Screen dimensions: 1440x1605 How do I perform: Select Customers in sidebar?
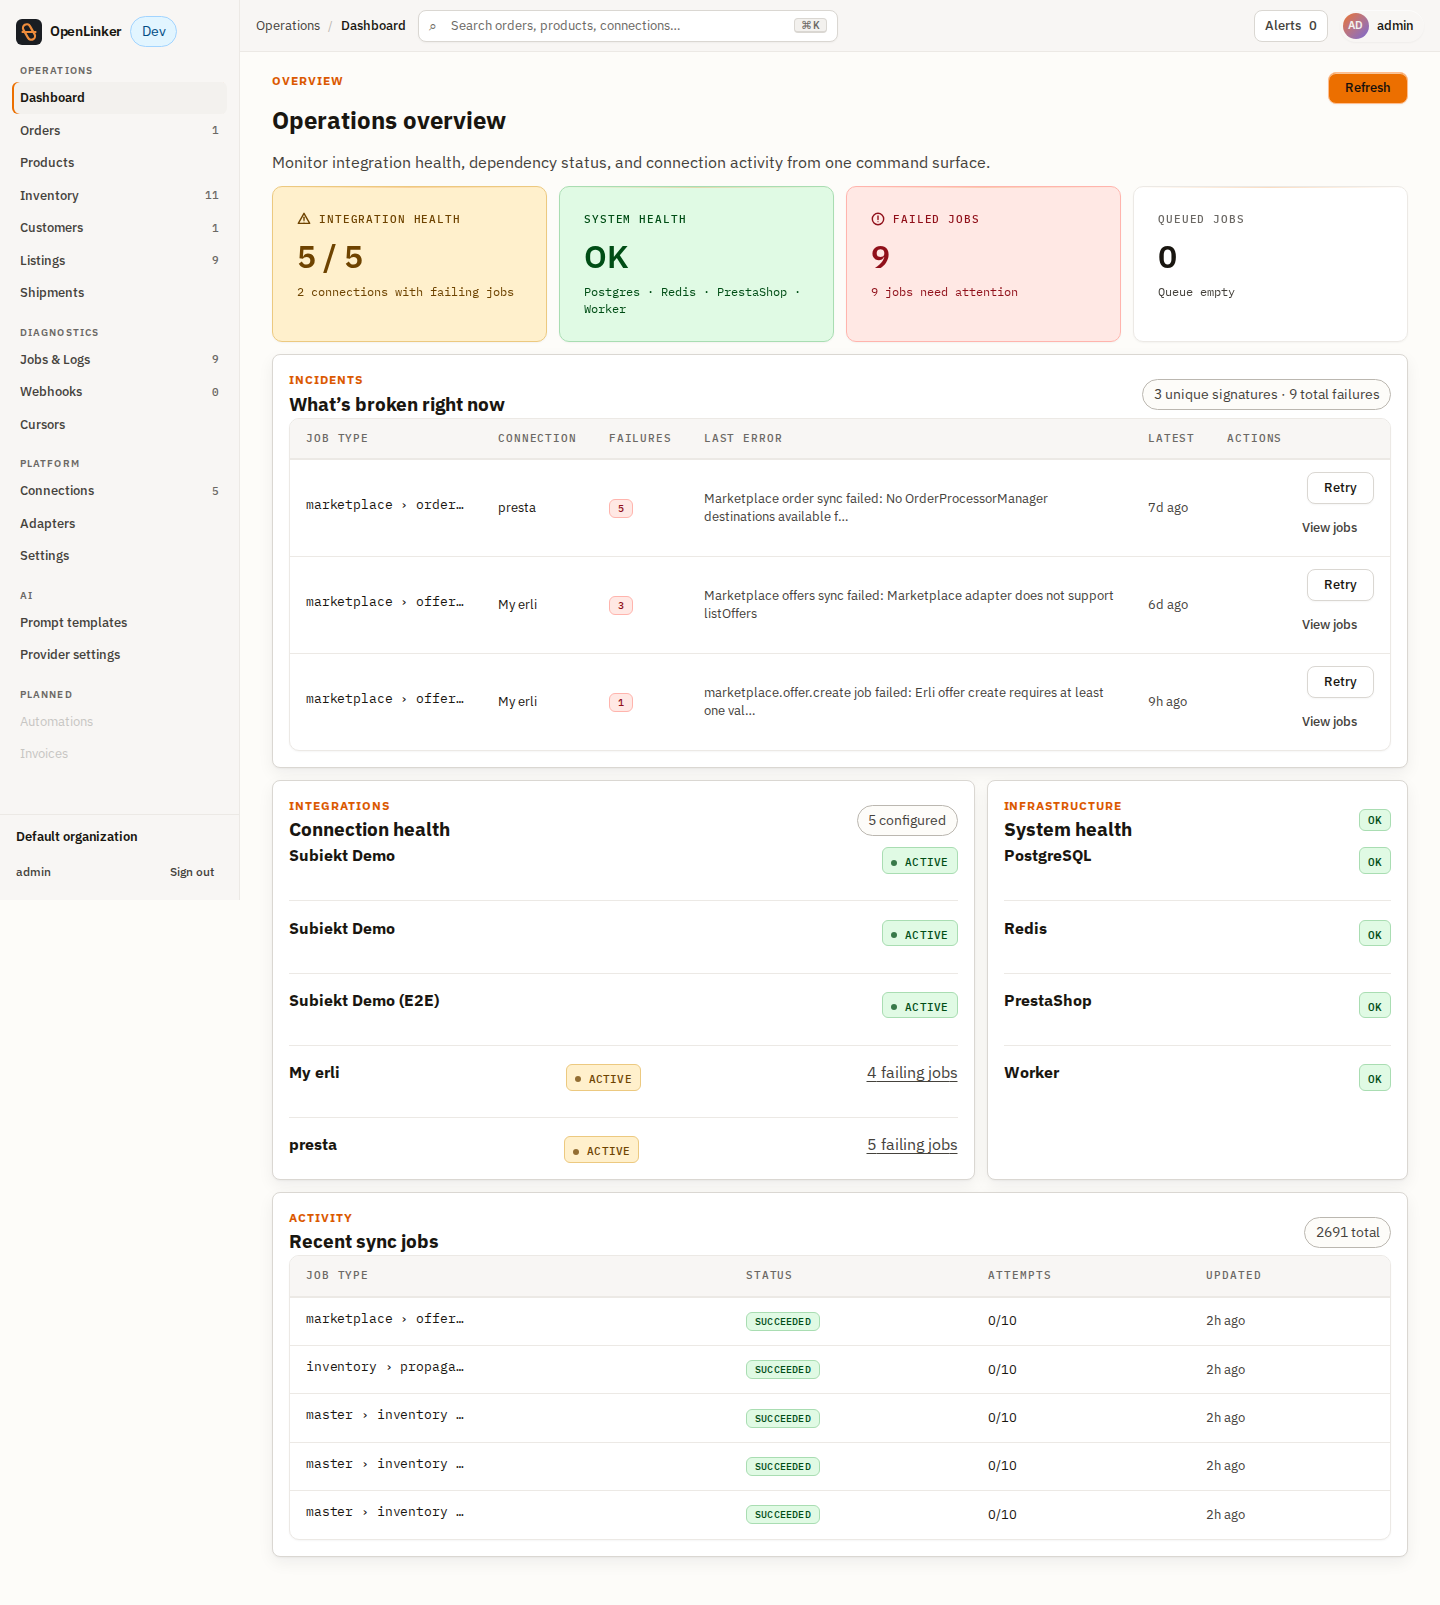[x=120, y=228]
